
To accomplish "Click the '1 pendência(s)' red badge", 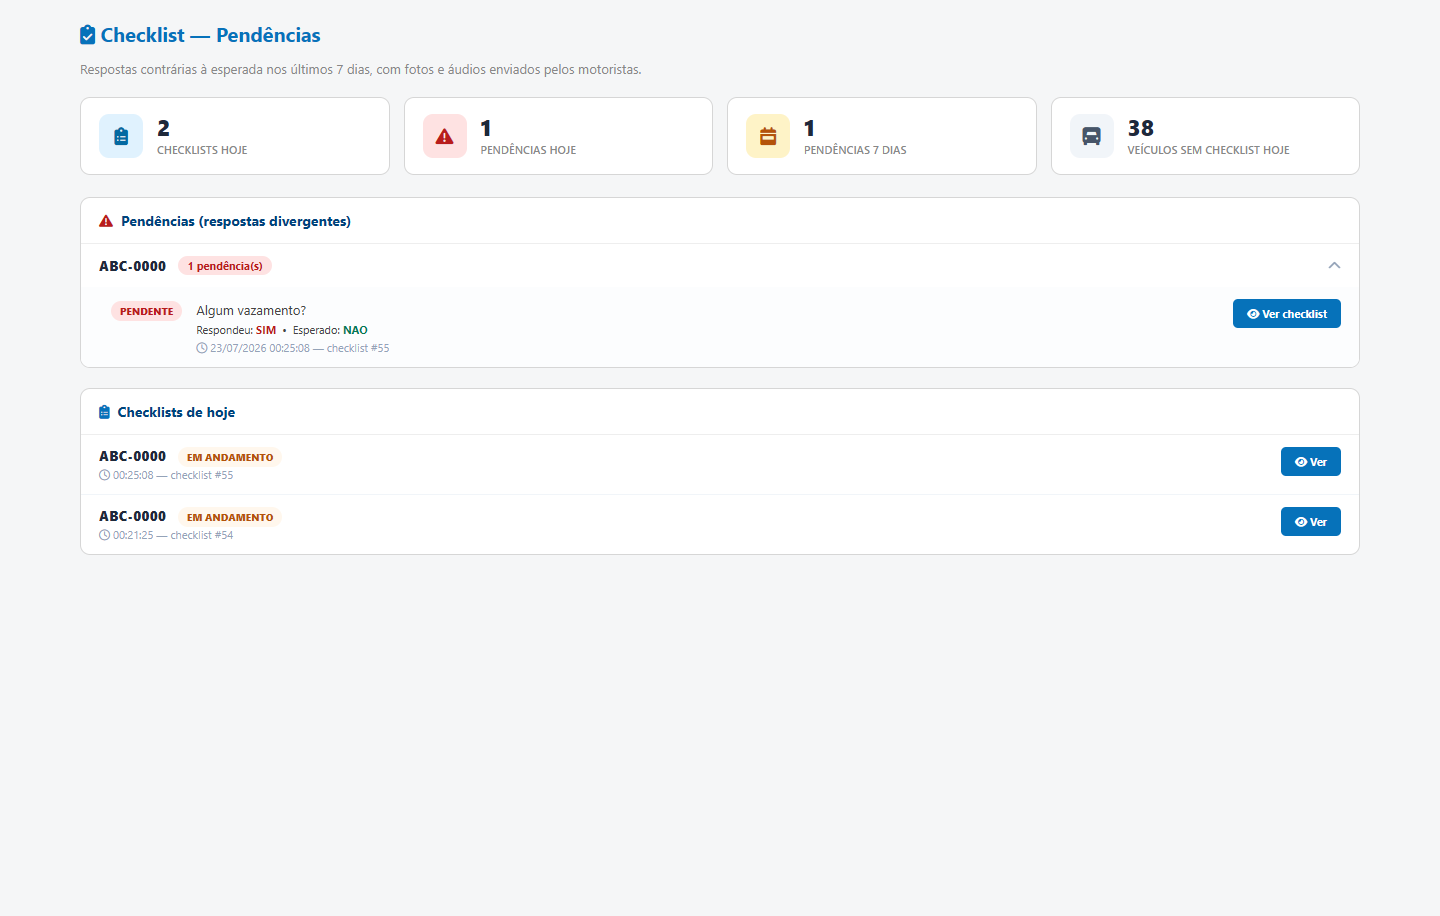I will pyautogui.click(x=225, y=266).
